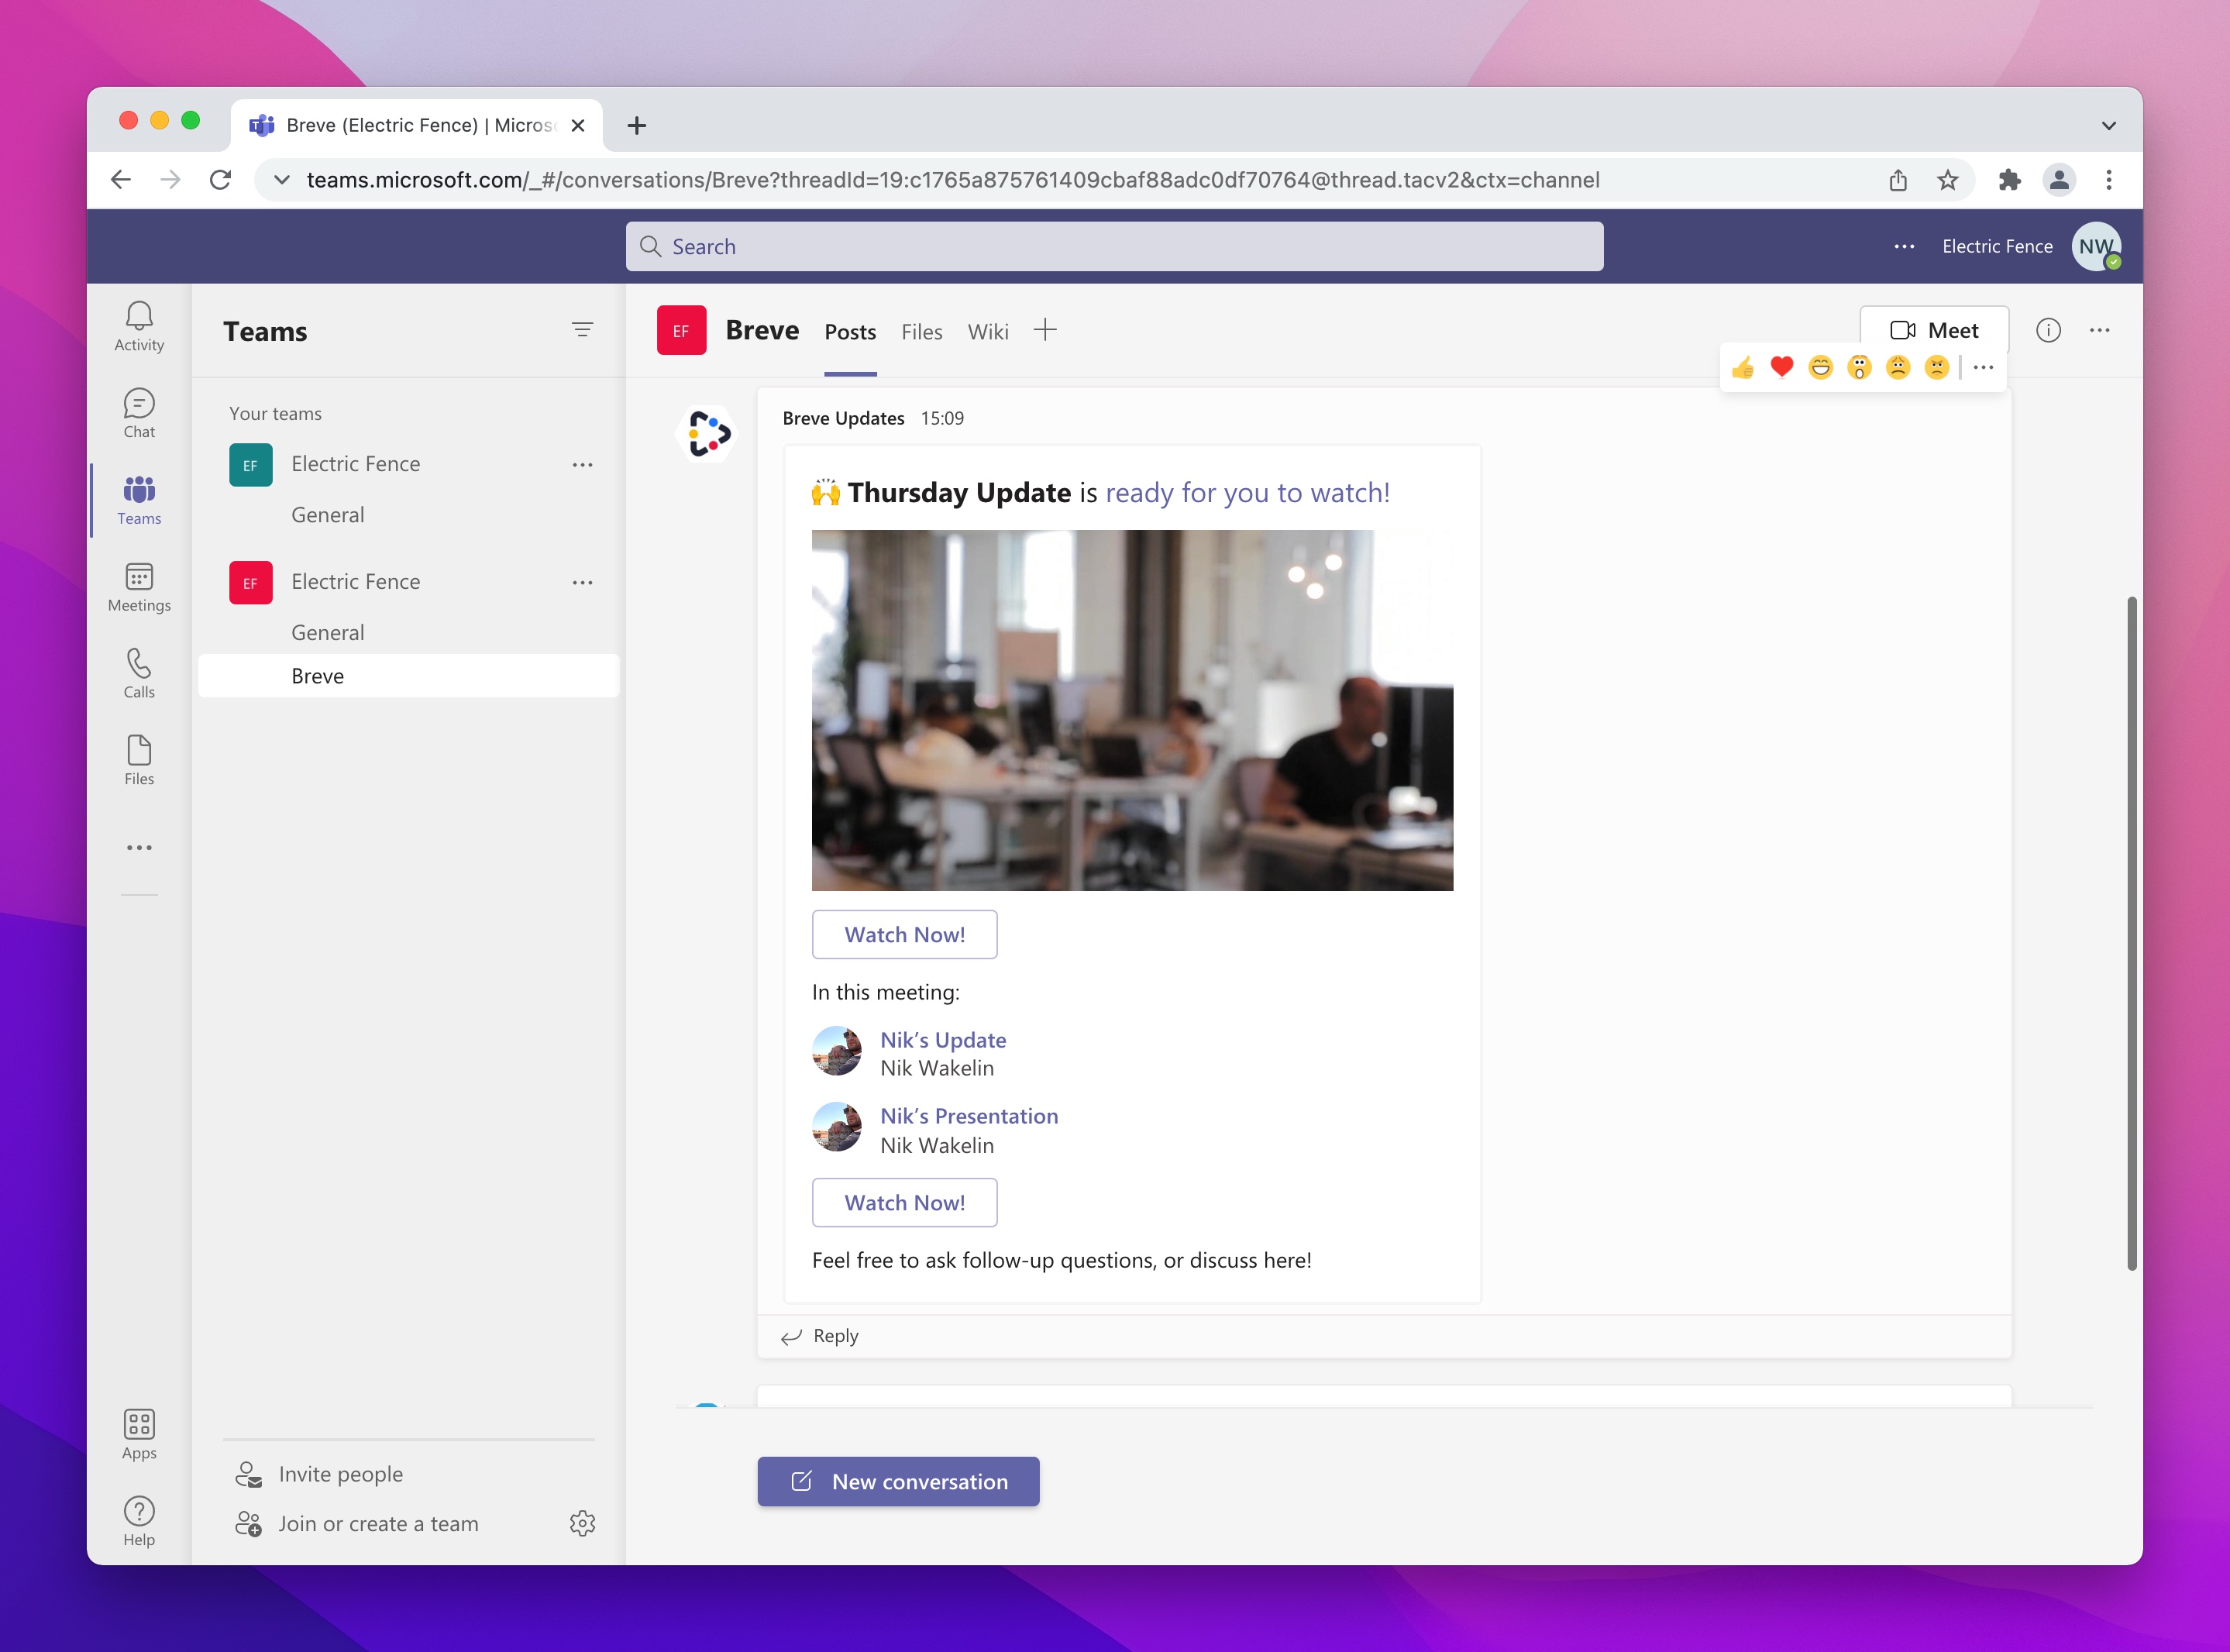React with the red heart emoji

(x=1782, y=368)
